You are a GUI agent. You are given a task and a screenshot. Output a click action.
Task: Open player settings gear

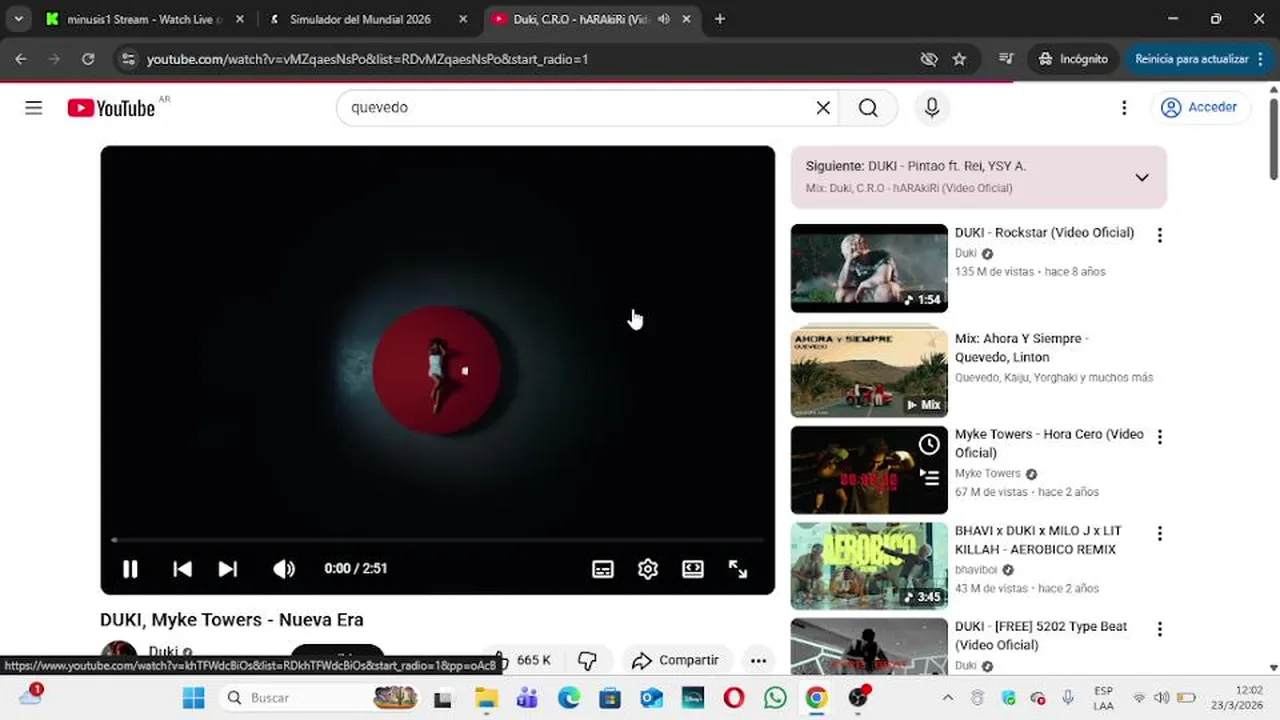tap(648, 569)
